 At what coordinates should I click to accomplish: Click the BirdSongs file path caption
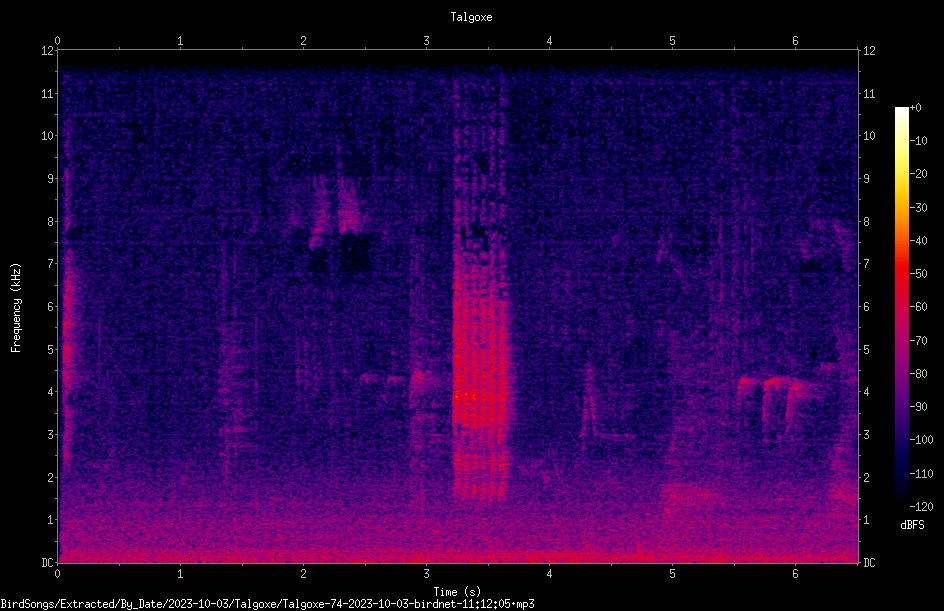coord(267,604)
